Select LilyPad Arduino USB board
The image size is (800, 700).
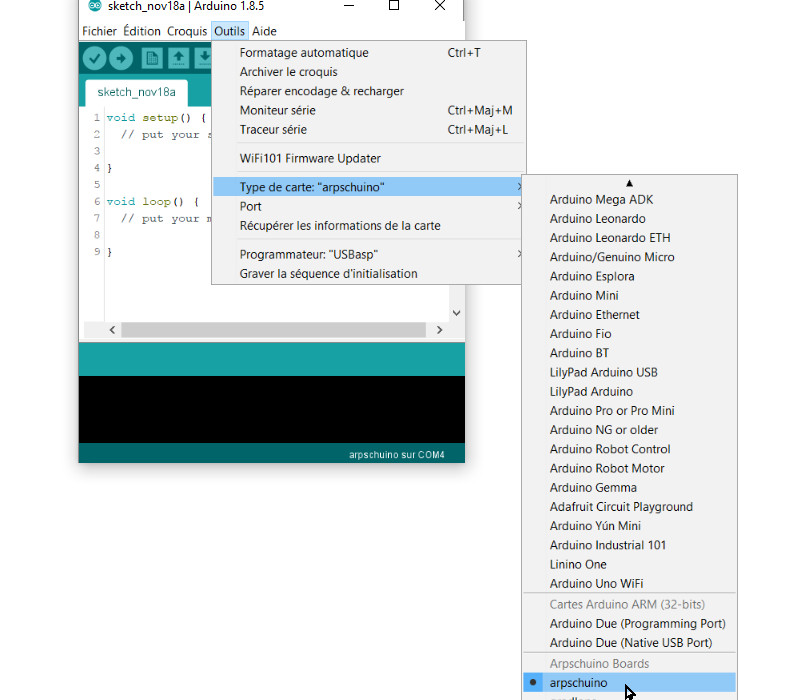[x=630, y=372]
